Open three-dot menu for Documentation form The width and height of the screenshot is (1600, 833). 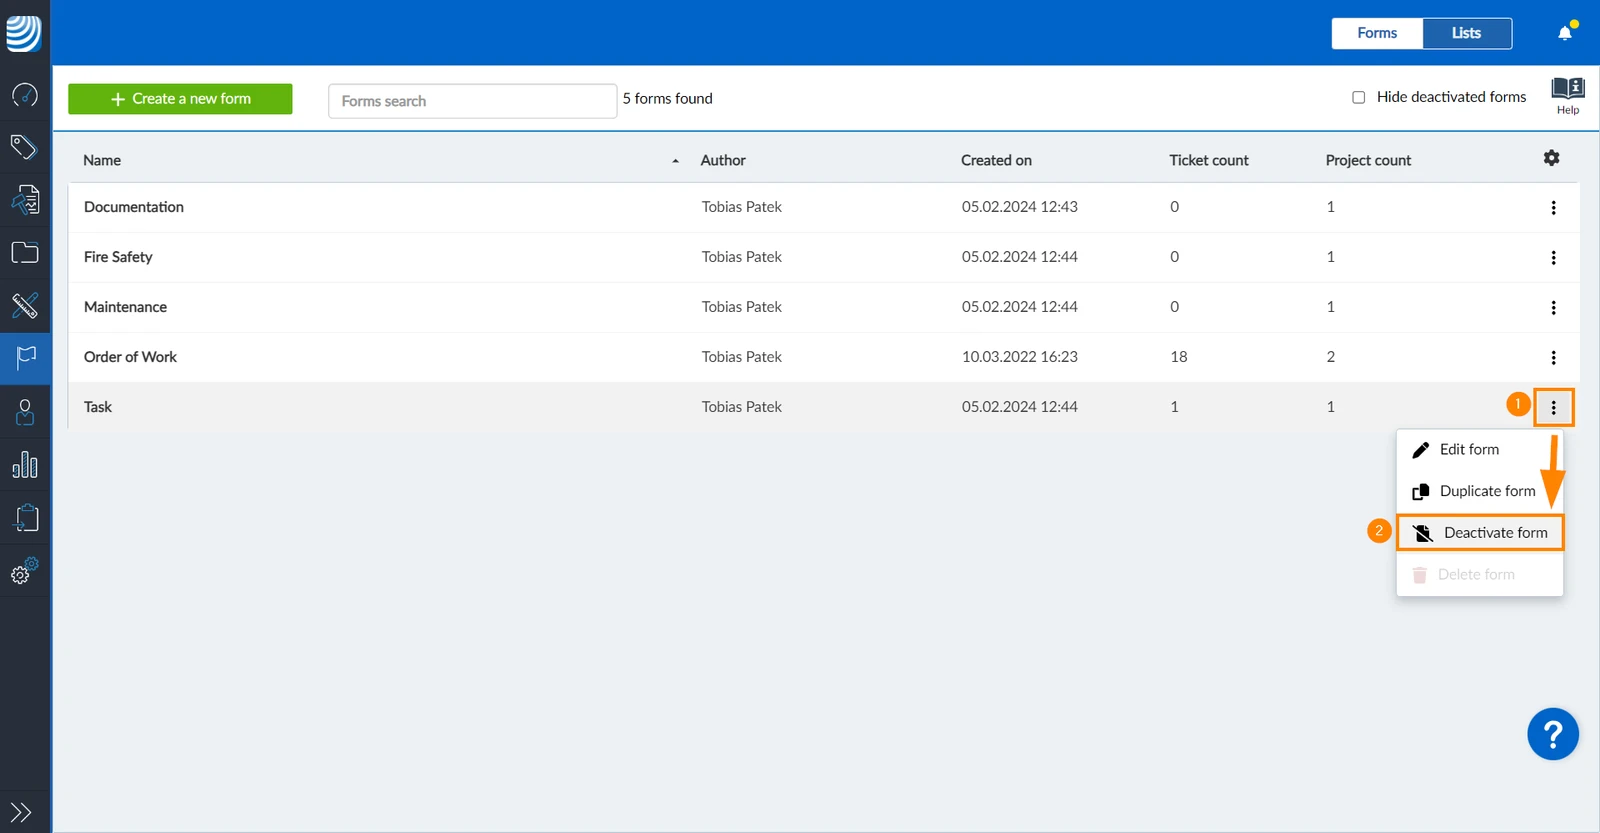tap(1553, 207)
